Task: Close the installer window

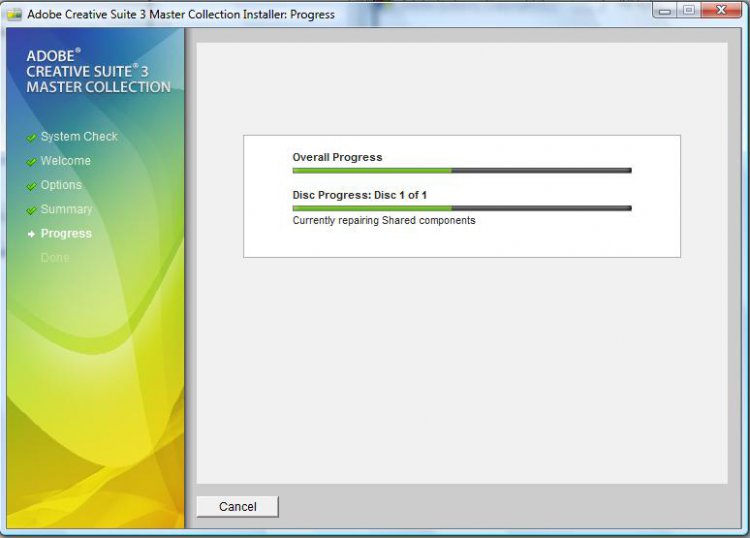Action: pos(721,11)
